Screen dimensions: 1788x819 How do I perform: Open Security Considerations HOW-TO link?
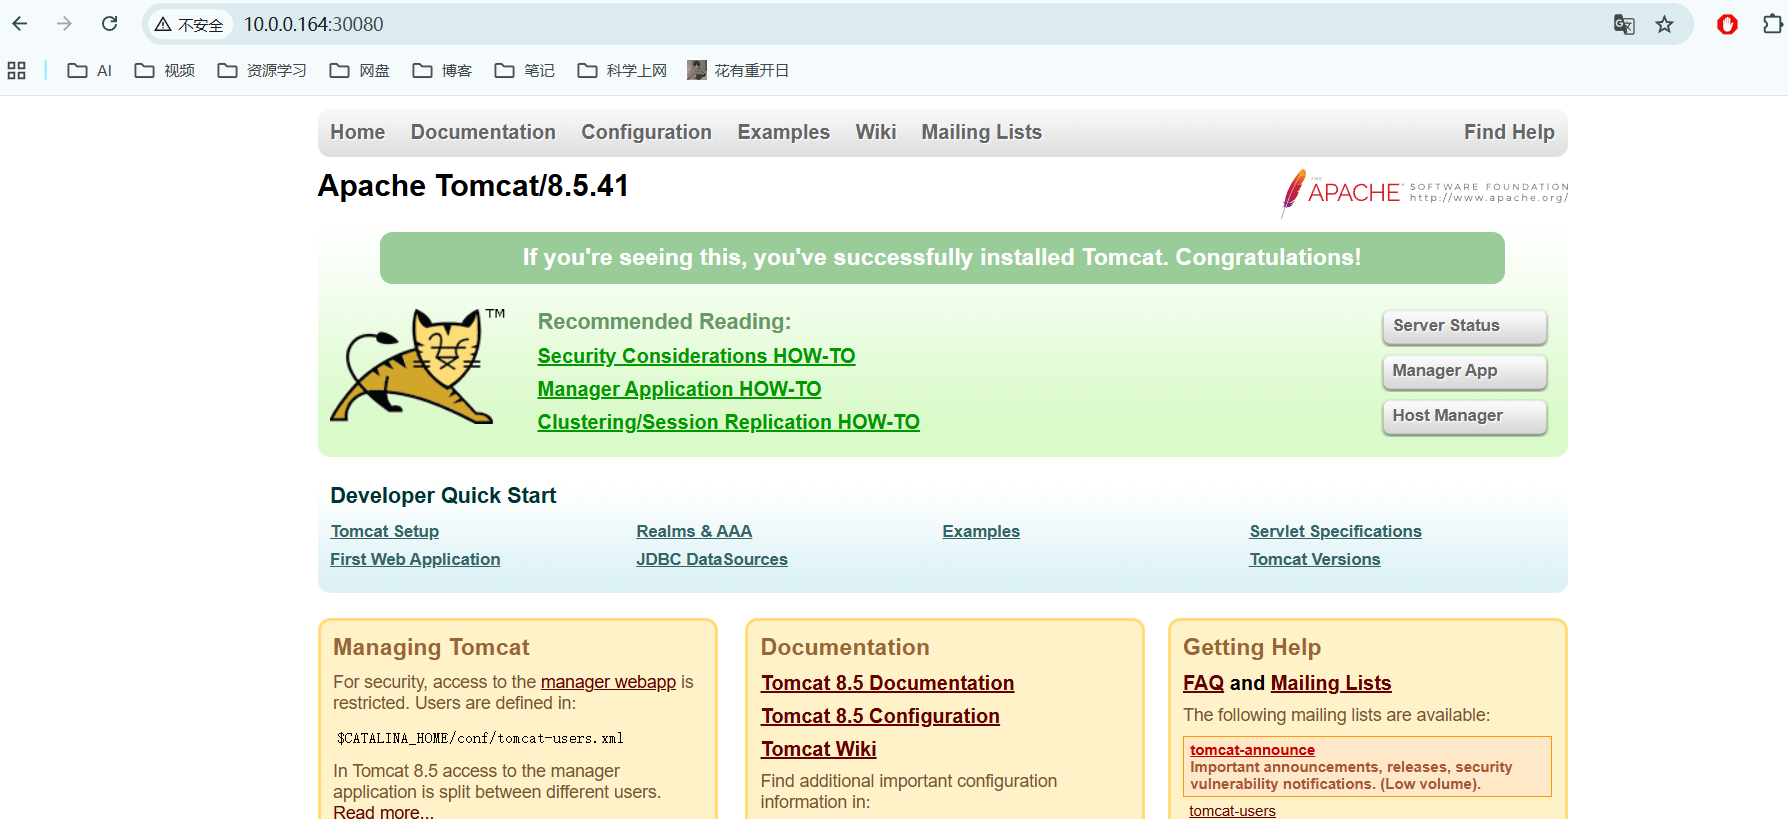[x=696, y=356]
